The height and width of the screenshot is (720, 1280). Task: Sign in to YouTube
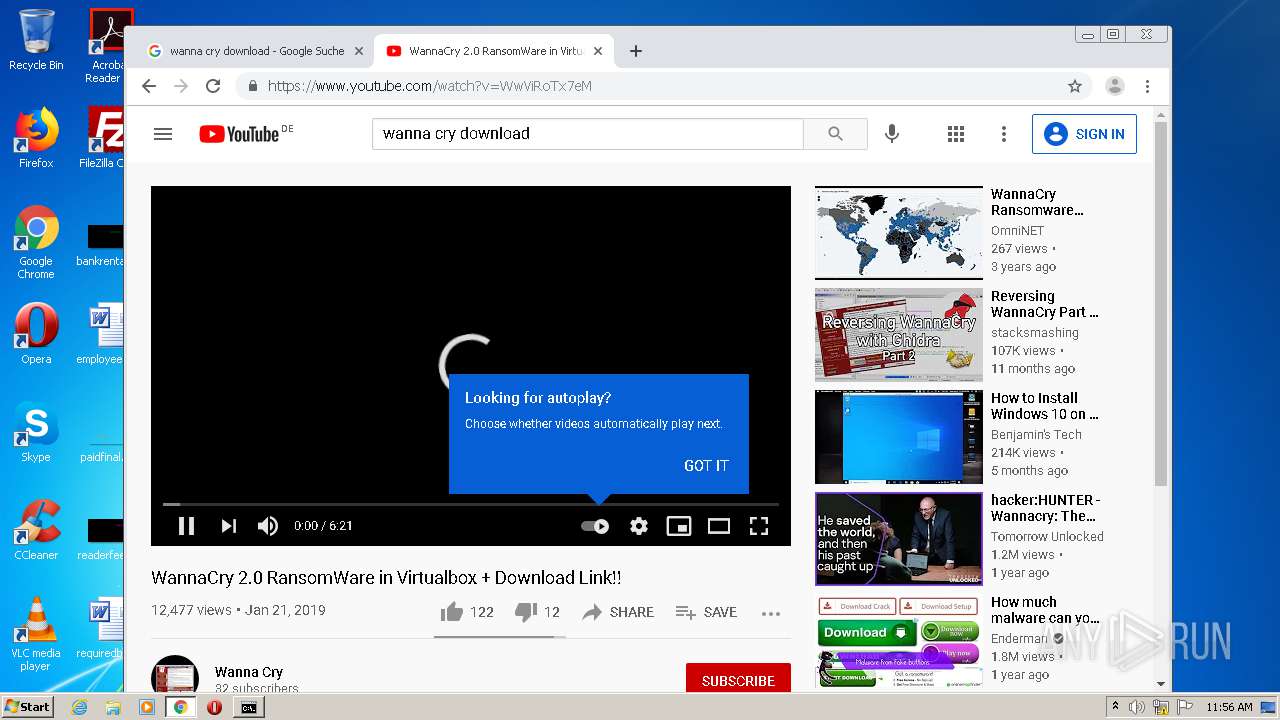pyautogui.click(x=1084, y=134)
